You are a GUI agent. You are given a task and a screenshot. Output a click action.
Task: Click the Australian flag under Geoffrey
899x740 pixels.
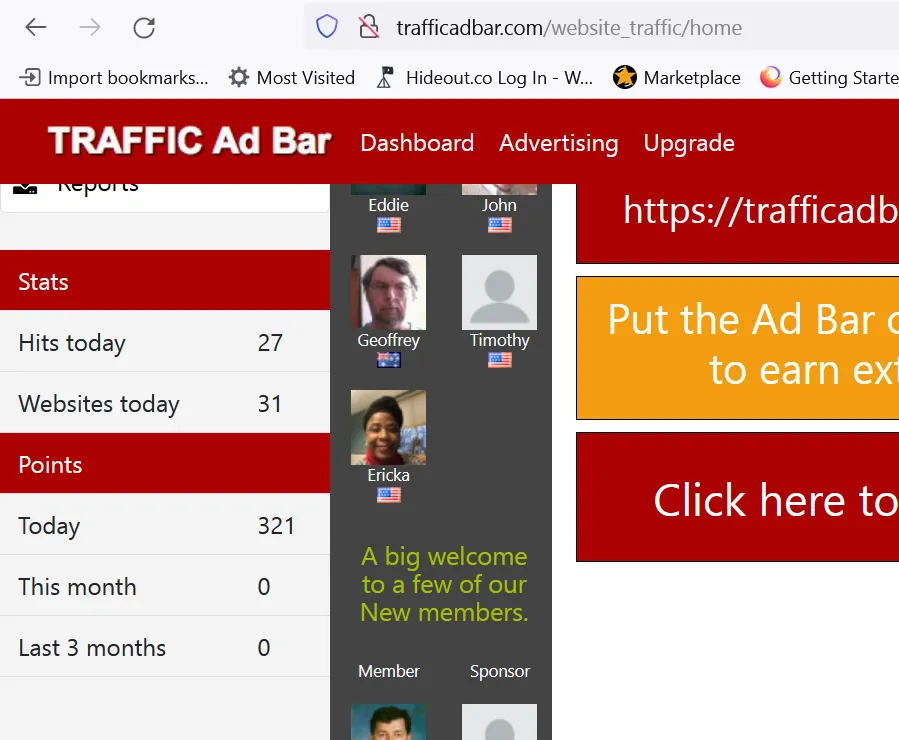[389, 360]
